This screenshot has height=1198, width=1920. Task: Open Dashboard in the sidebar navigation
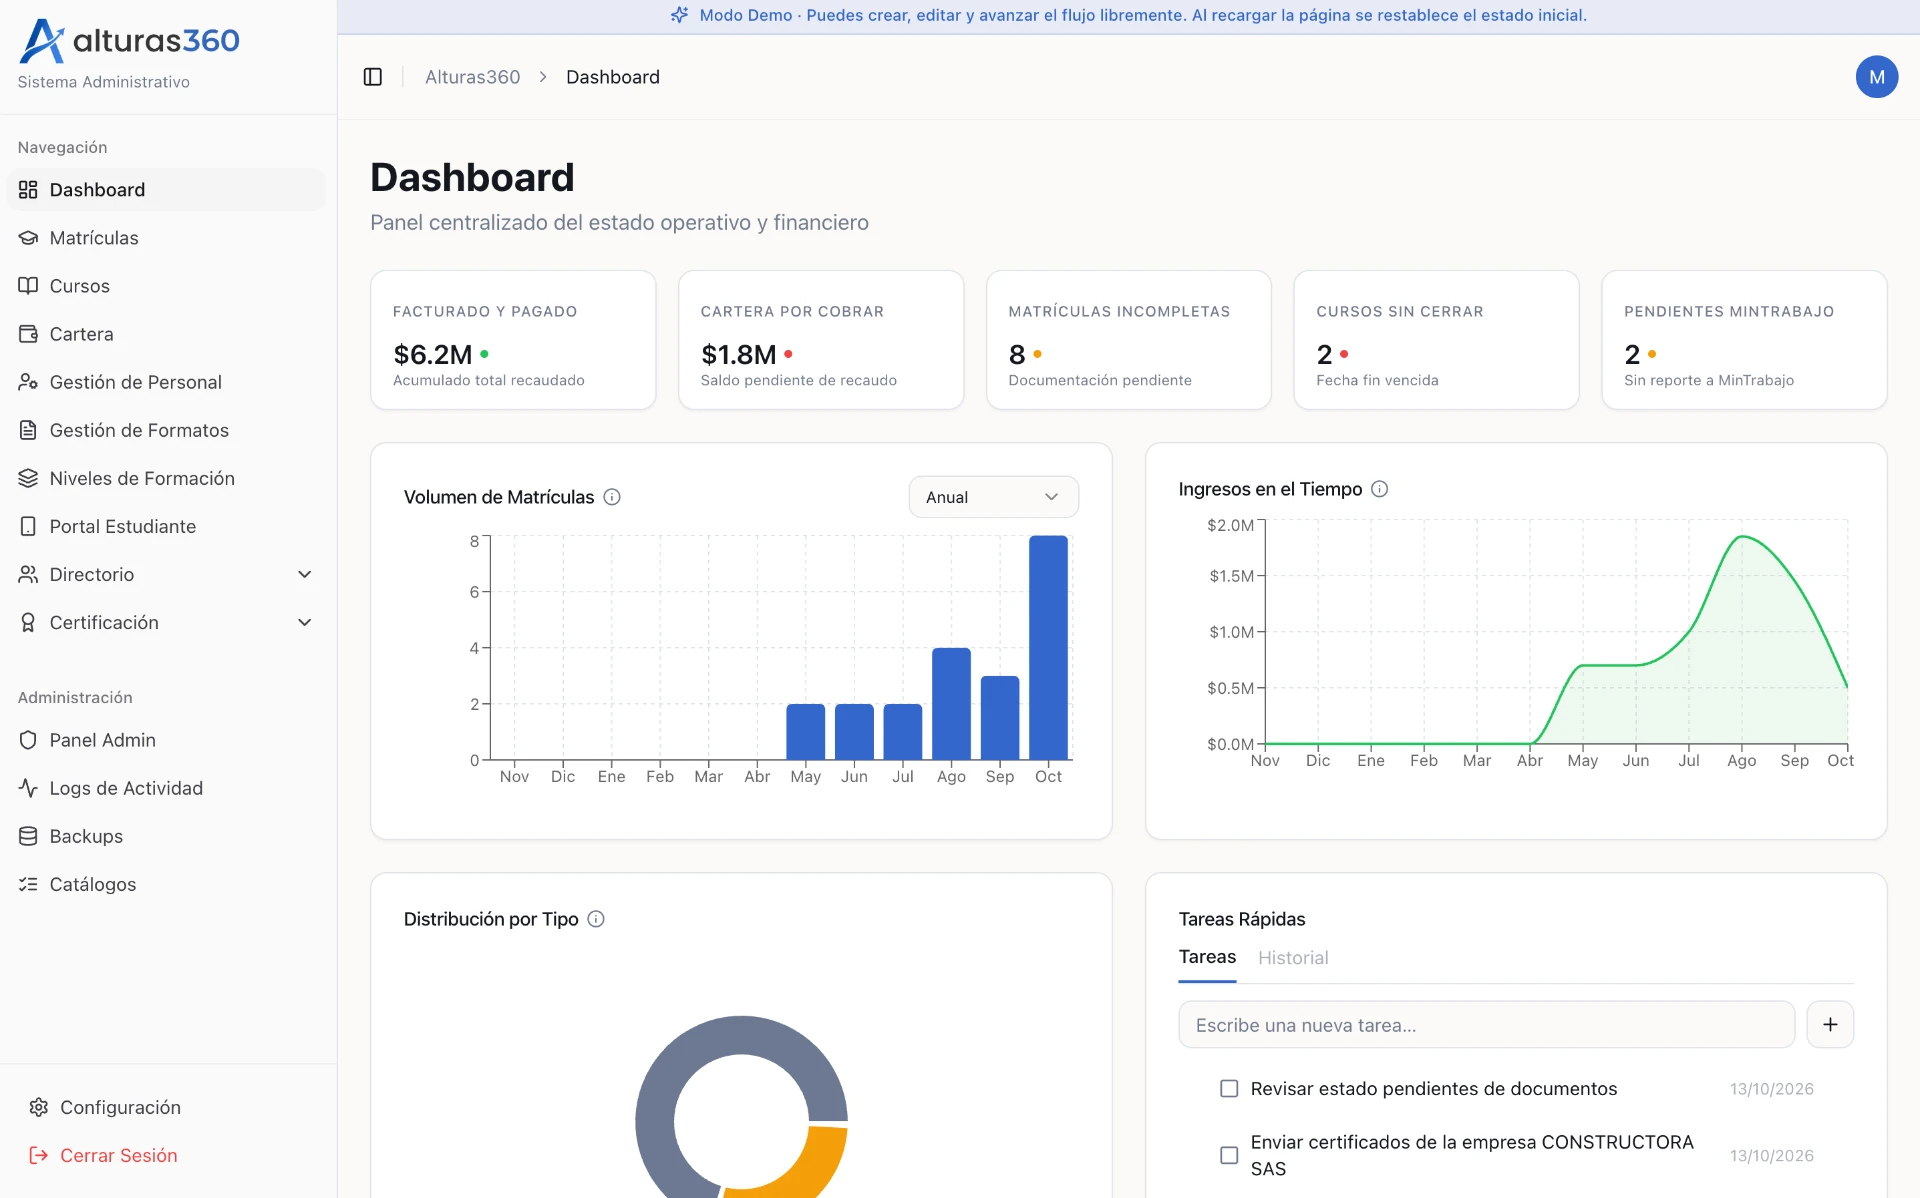[x=166, y=190]
